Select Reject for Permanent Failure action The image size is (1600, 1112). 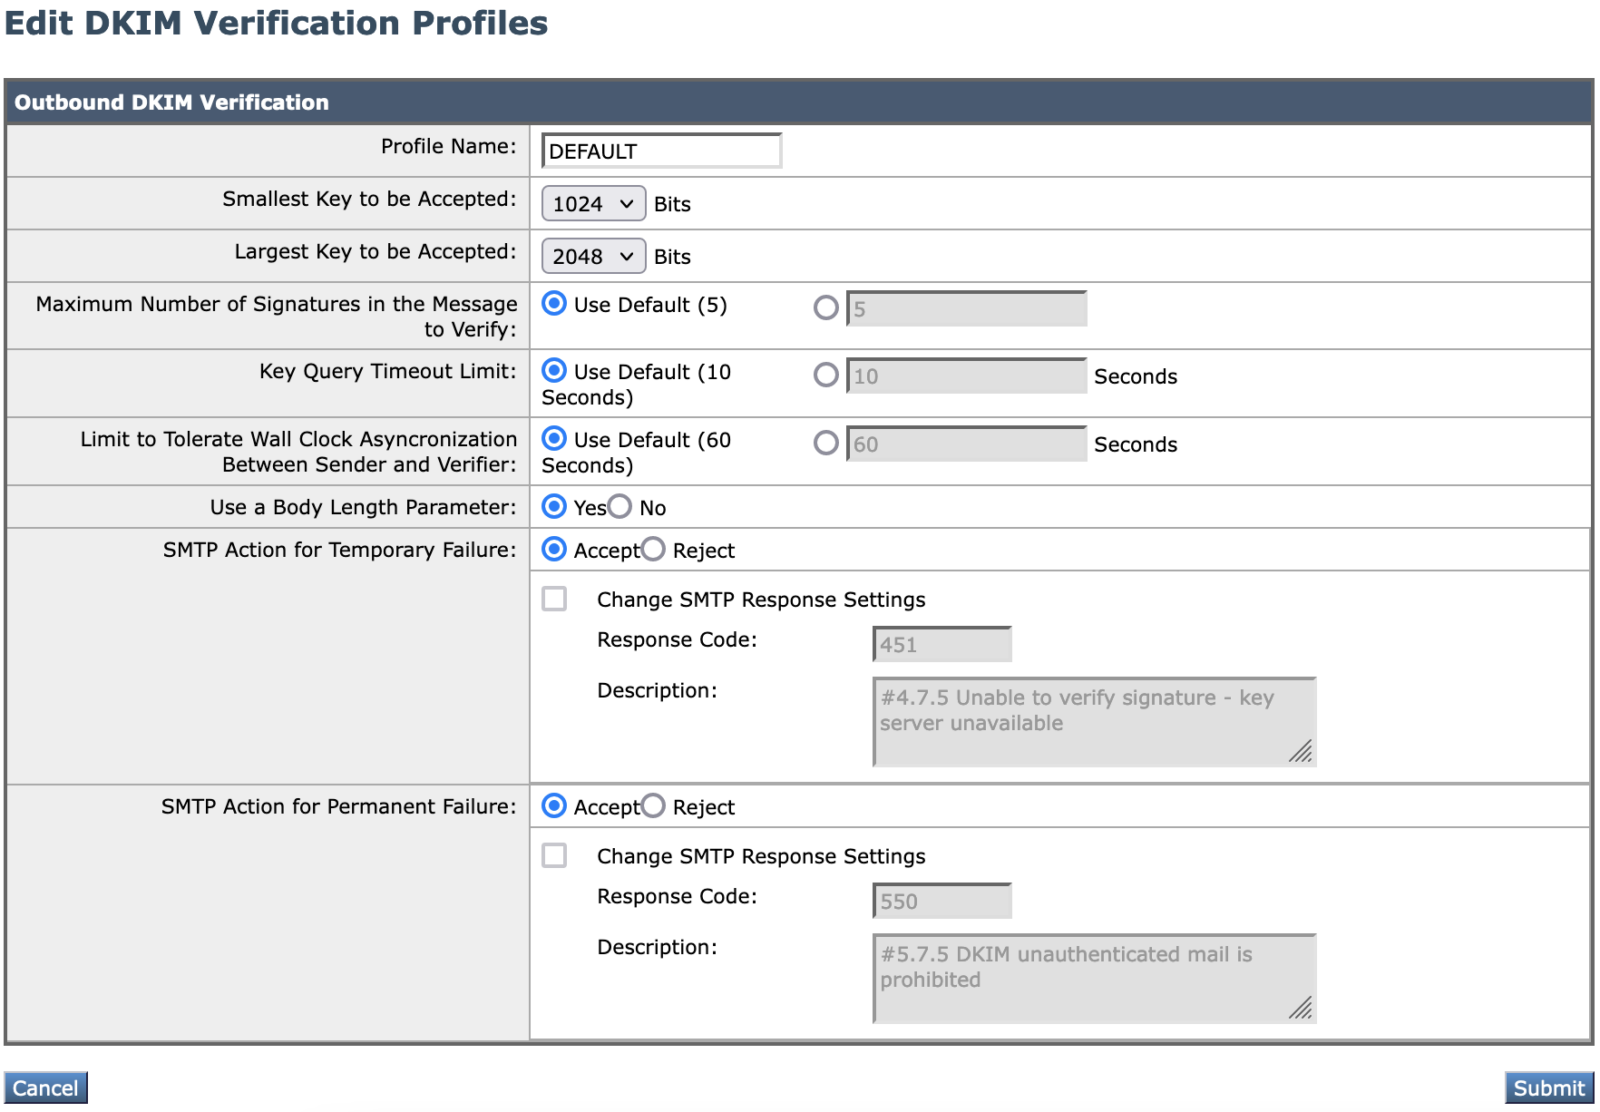(x=653, y=806)
